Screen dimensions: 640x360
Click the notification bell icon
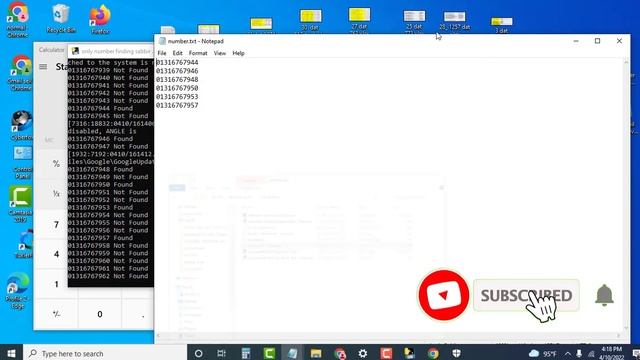[604, 295]
